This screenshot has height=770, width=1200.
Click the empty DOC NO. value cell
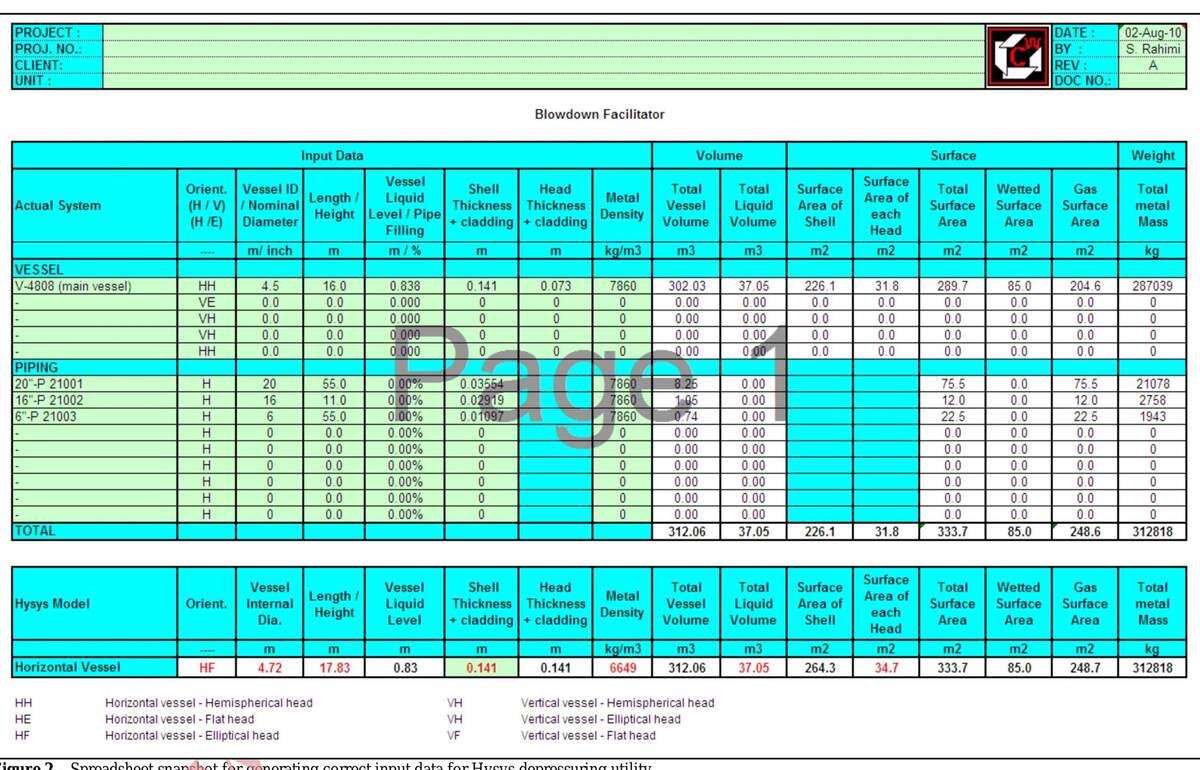(1153, 80)
